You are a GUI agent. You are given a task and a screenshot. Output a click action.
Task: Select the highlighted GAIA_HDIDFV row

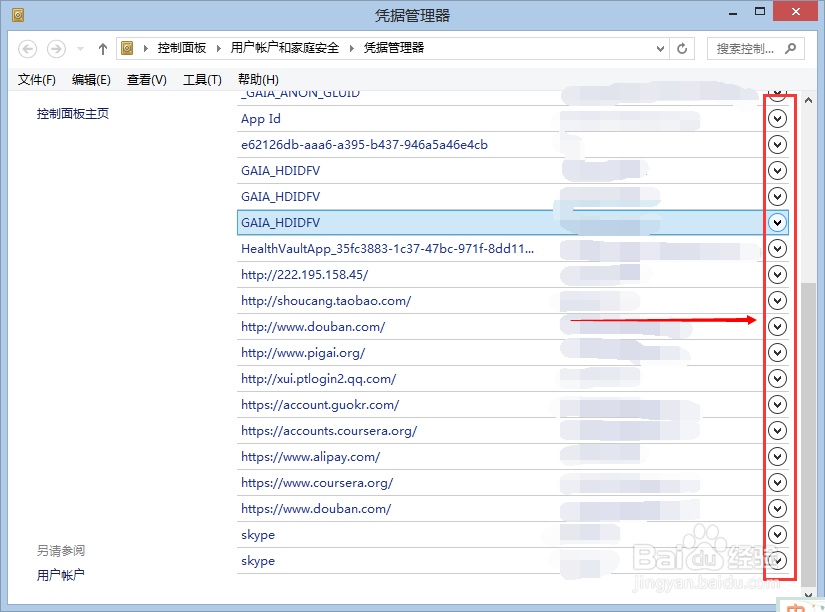tap(512, 223)
